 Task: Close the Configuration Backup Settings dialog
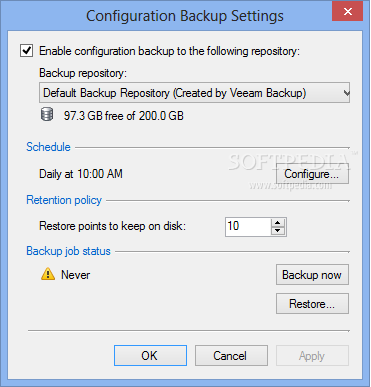348,12
